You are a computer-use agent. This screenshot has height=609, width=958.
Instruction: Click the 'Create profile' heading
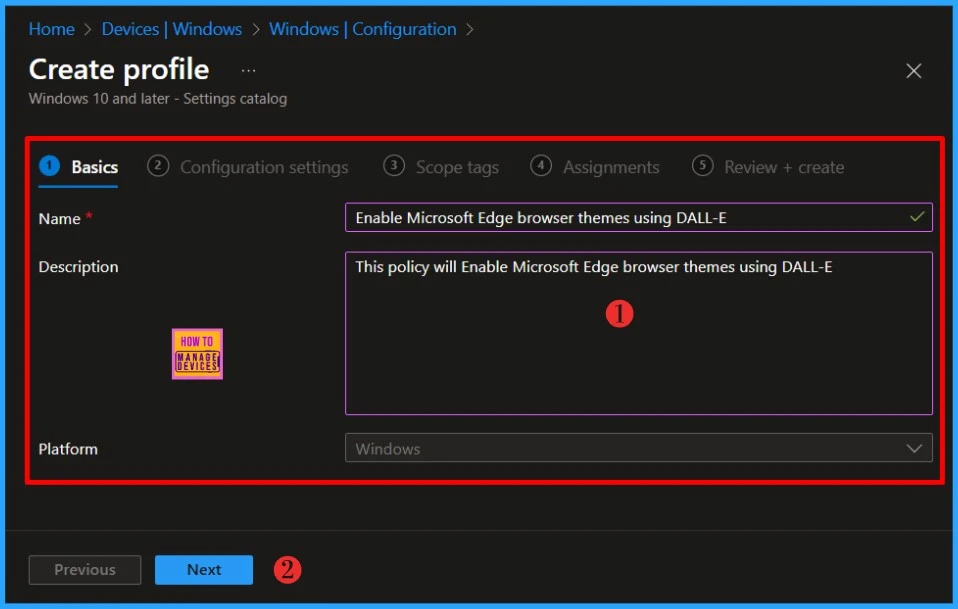(x=119, y=70)
